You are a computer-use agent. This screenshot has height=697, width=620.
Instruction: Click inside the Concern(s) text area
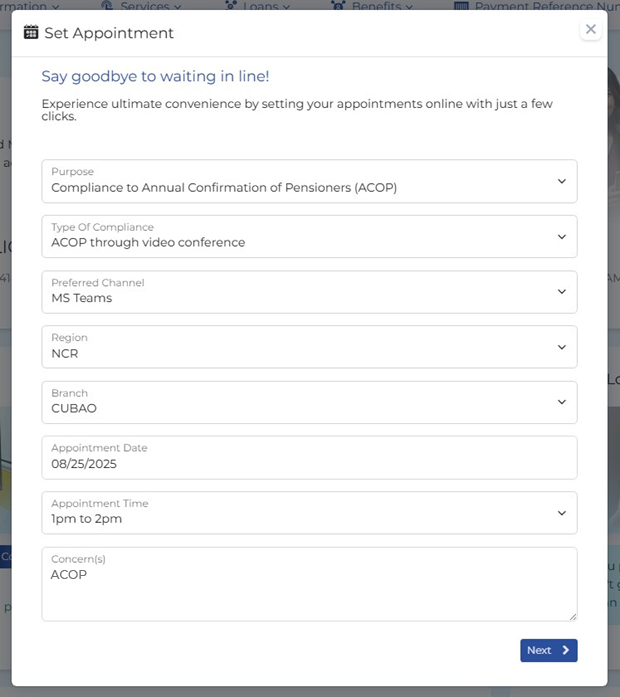tap(309, 584)
